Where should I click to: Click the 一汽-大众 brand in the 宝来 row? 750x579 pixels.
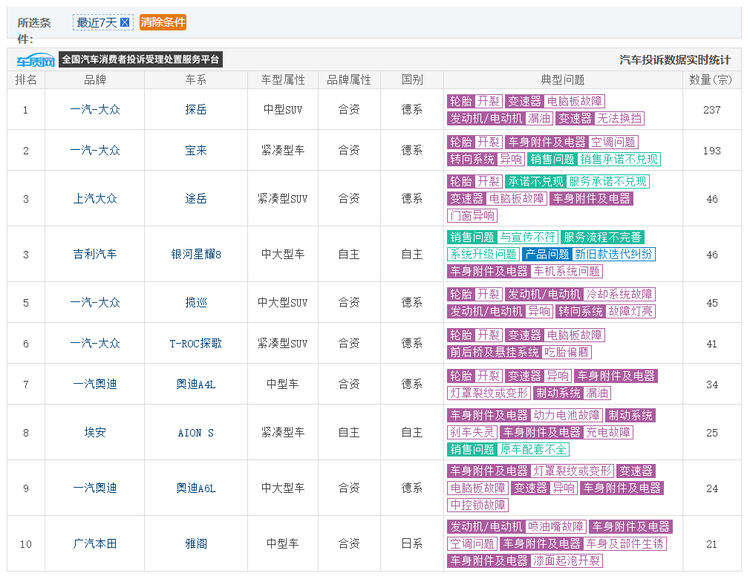[95, 150]
